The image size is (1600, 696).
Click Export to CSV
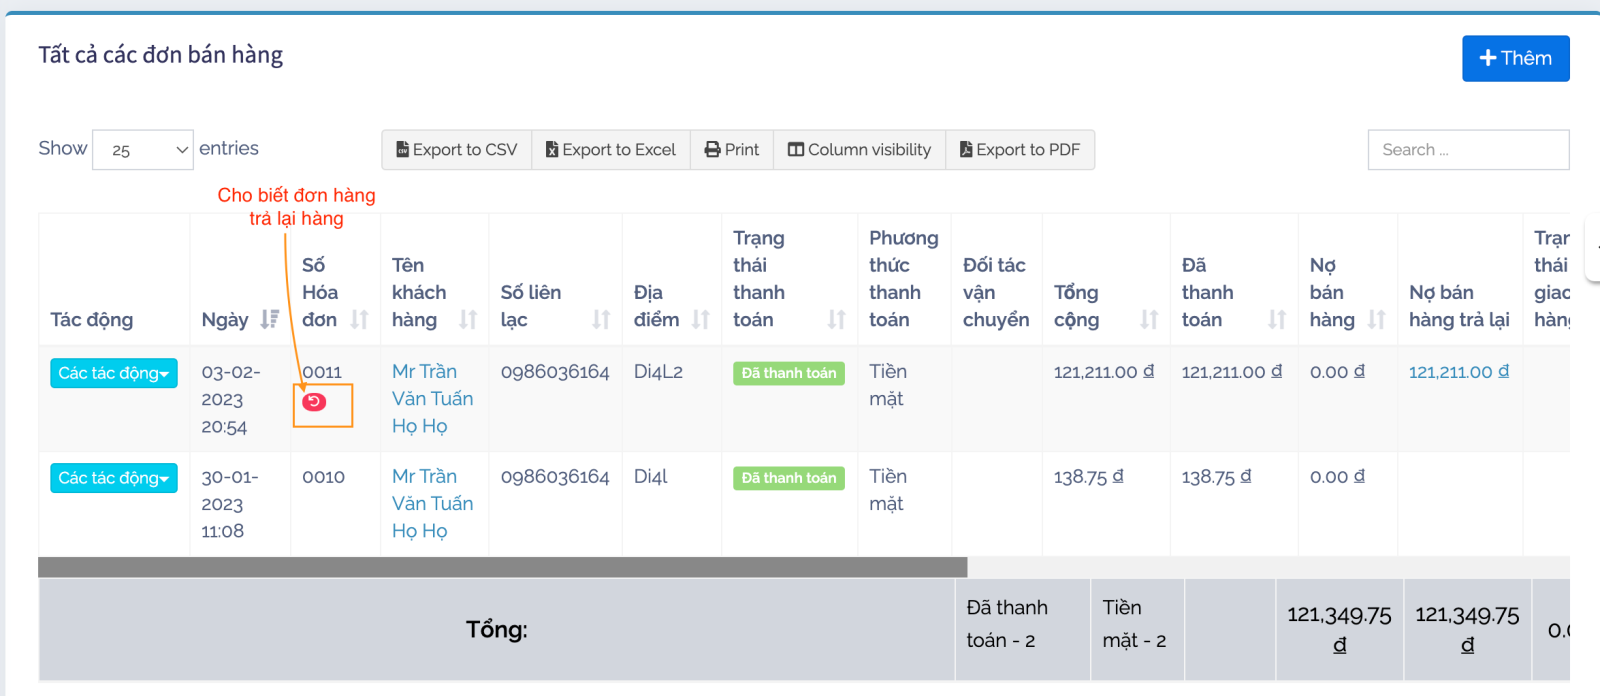[457, 150]
